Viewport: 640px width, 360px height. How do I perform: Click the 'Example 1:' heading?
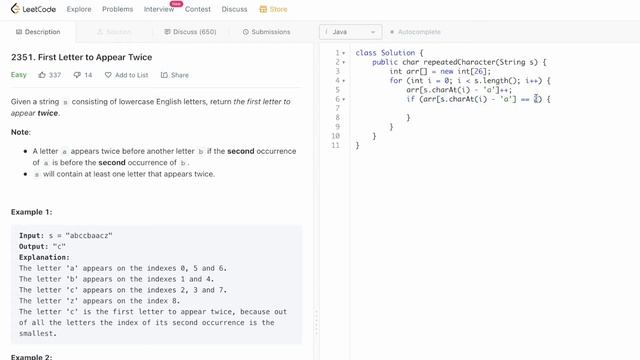31,212
